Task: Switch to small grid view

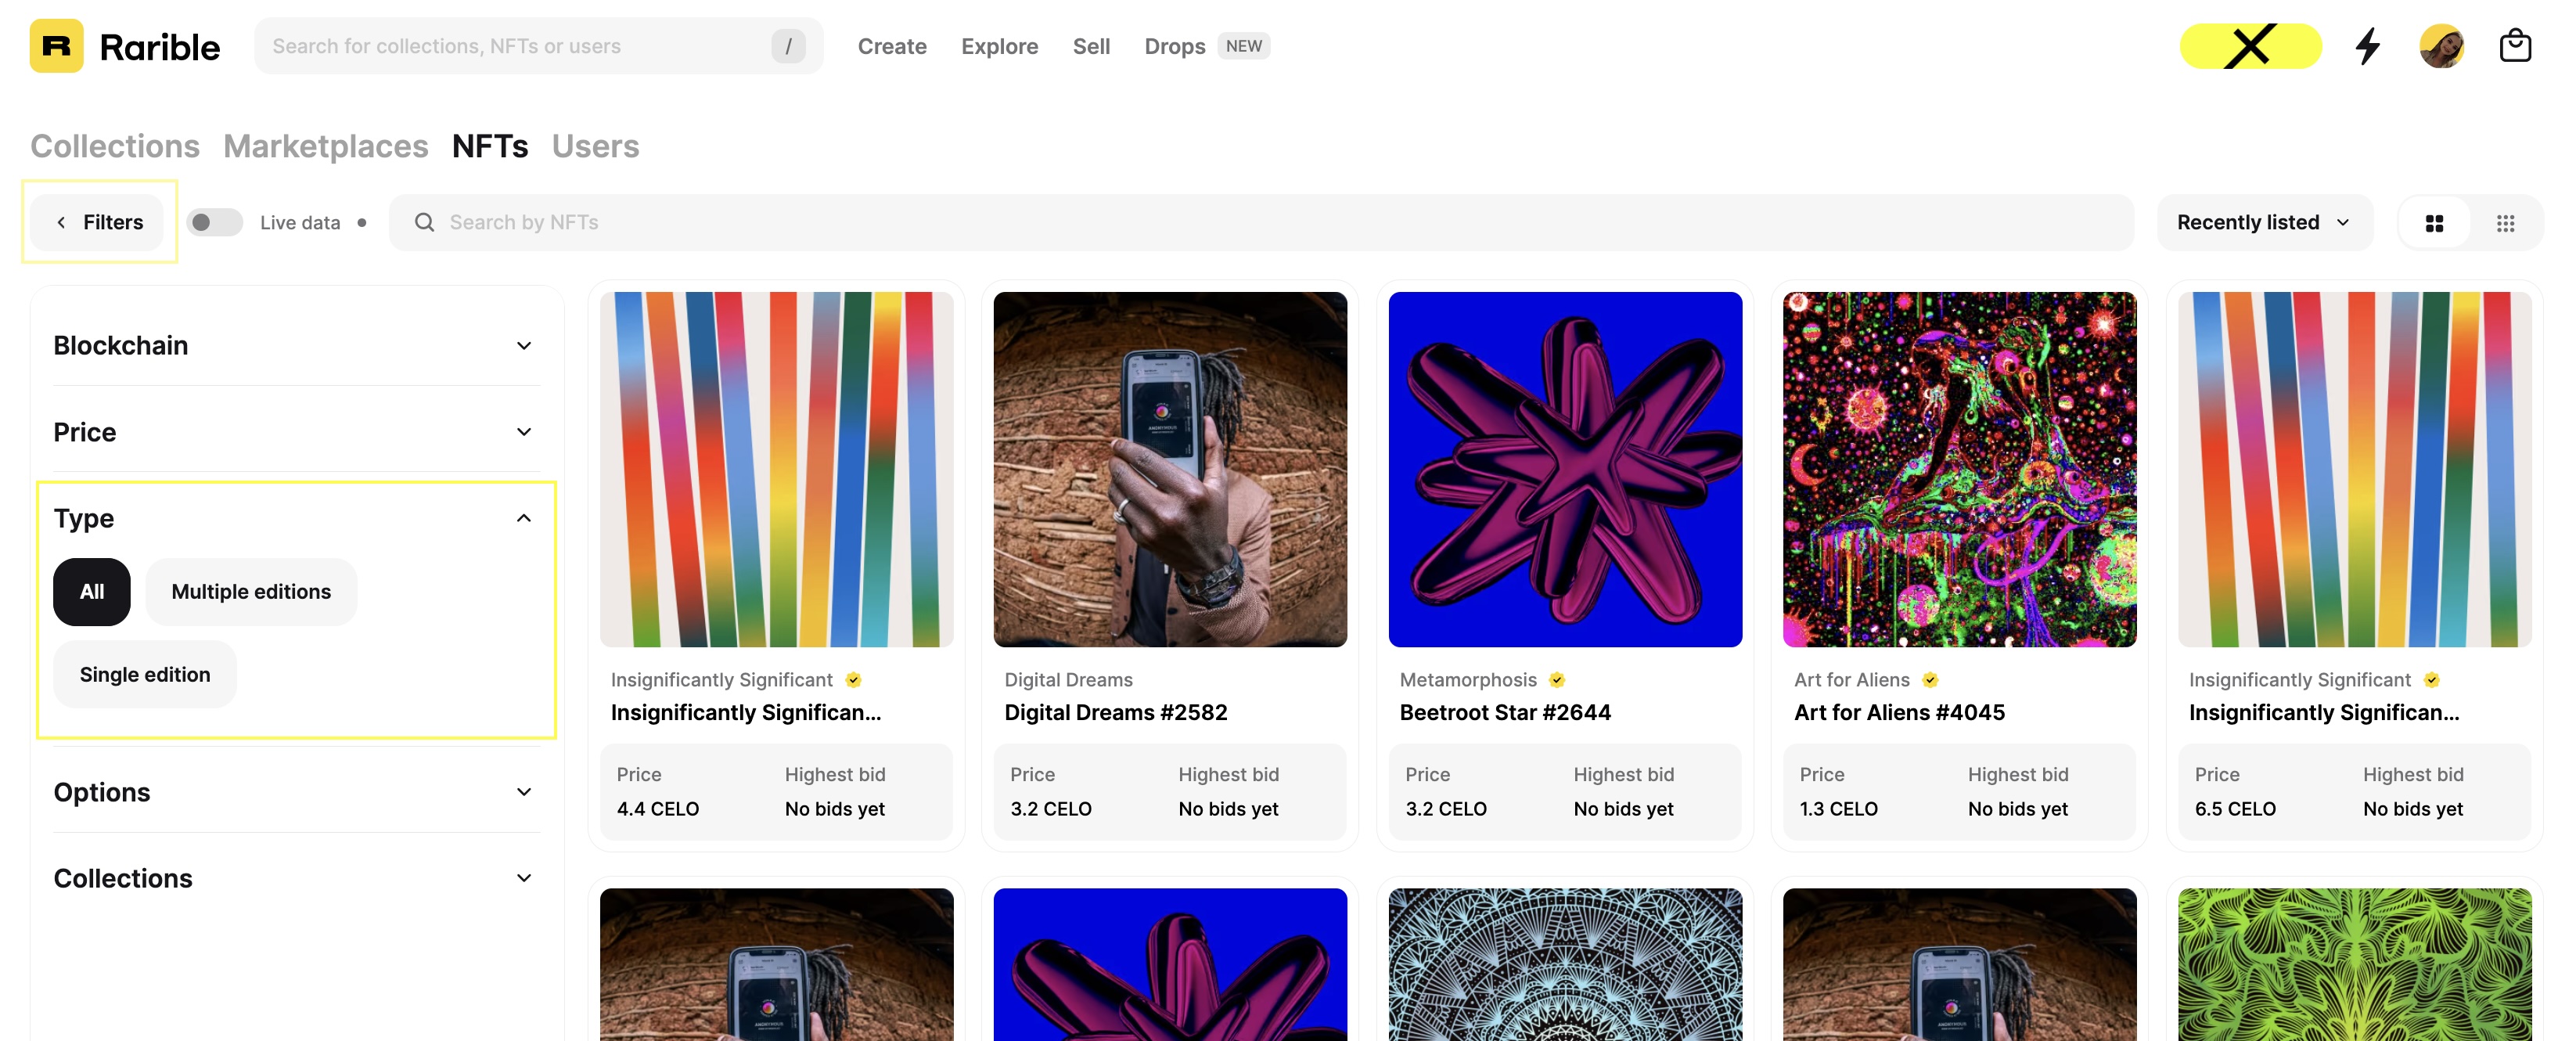Action: click(2505, 223)
